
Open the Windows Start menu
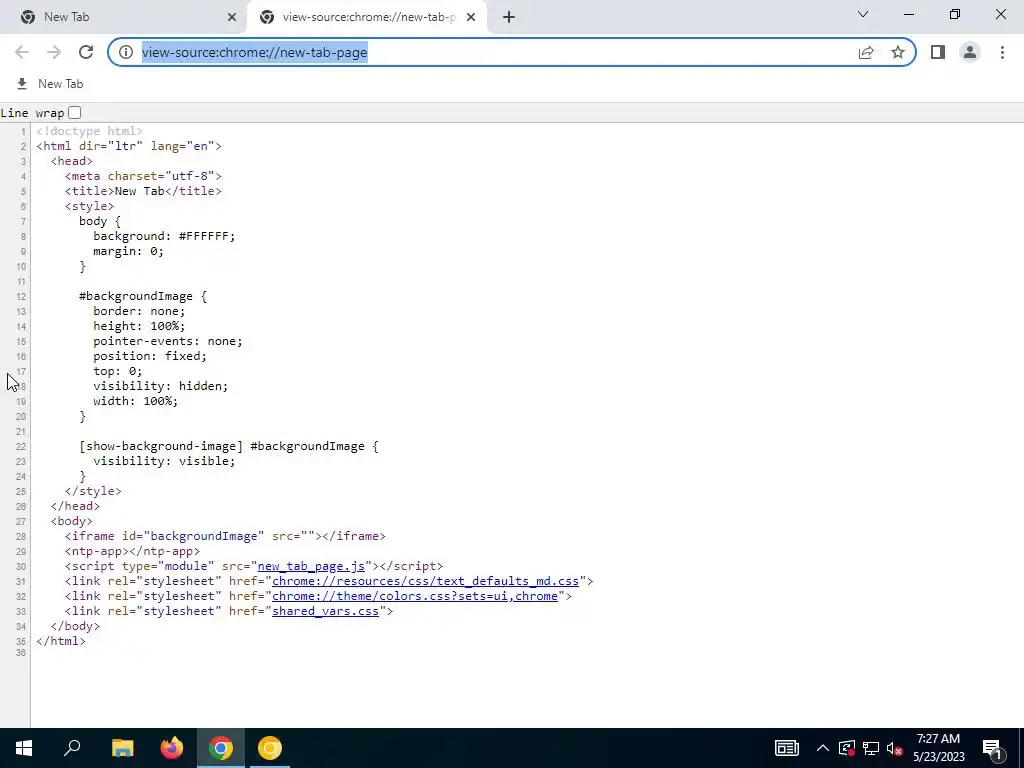(x=24, y=748)
